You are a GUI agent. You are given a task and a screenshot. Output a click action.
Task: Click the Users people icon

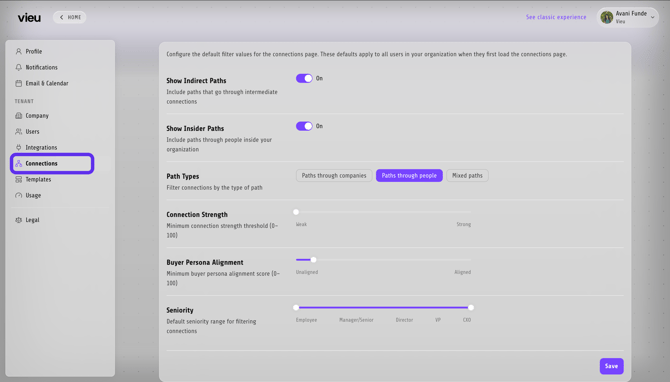[18, 132]
